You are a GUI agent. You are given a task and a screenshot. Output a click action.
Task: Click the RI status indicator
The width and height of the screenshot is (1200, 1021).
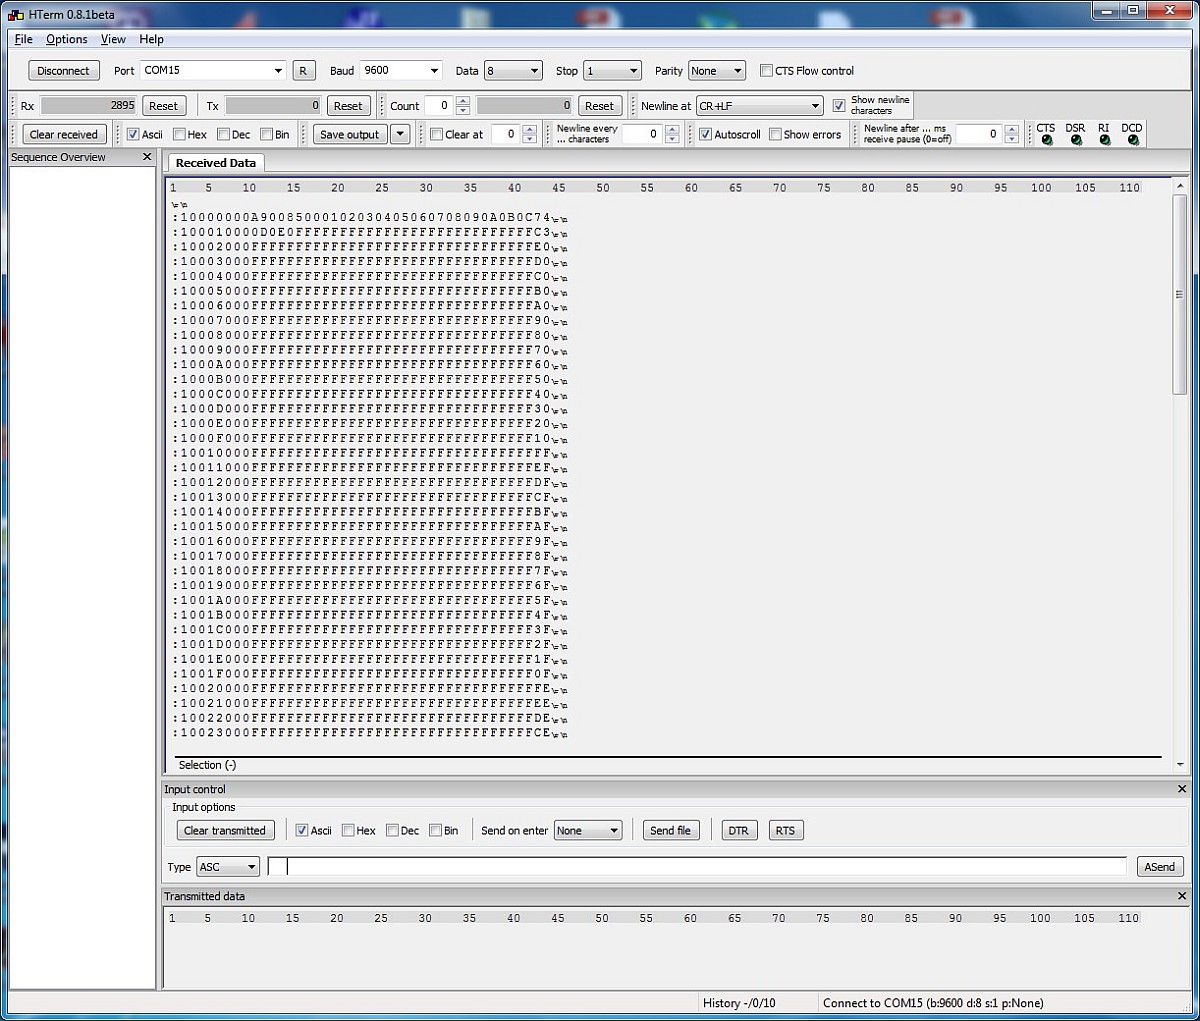1104,140
